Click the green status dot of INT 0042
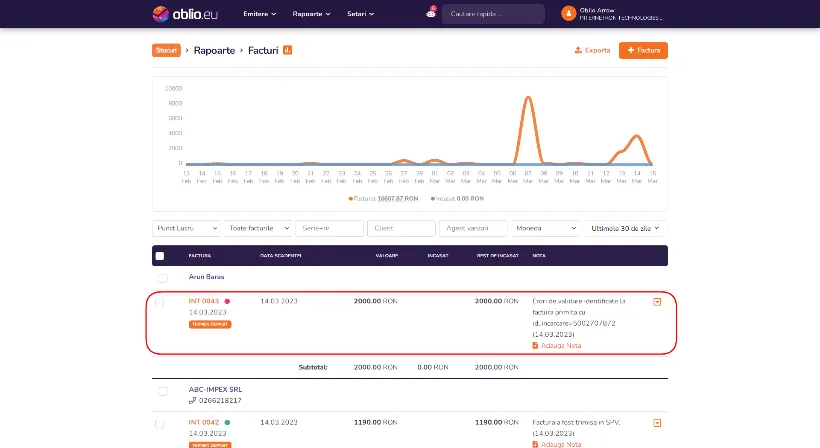Image resolution: width=820 pixels, height=448 pixels. [227, 423]
